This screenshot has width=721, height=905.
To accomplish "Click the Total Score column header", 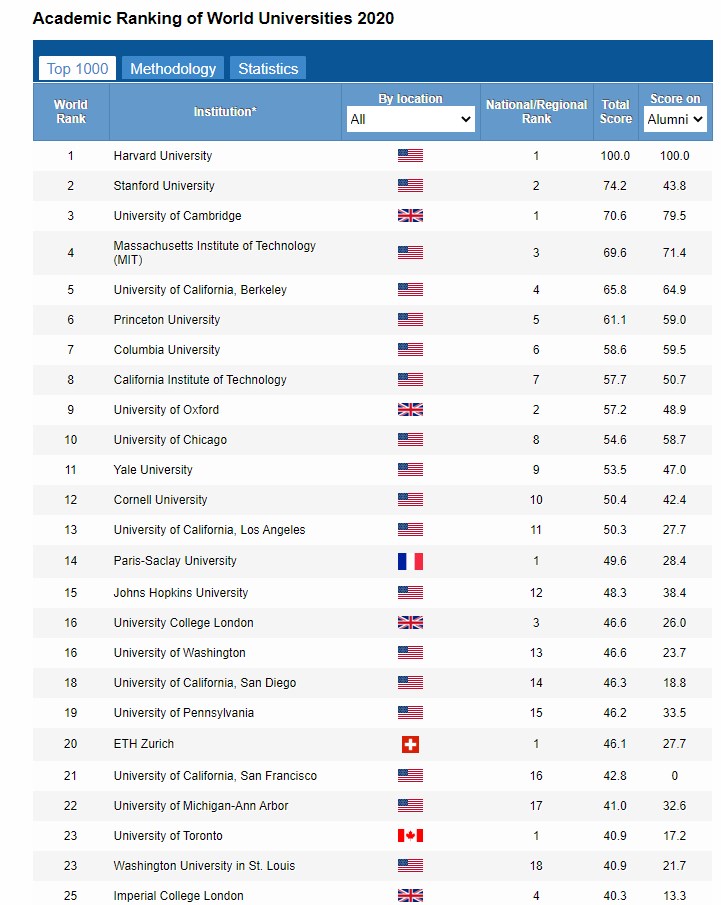I will pos(615,111).
